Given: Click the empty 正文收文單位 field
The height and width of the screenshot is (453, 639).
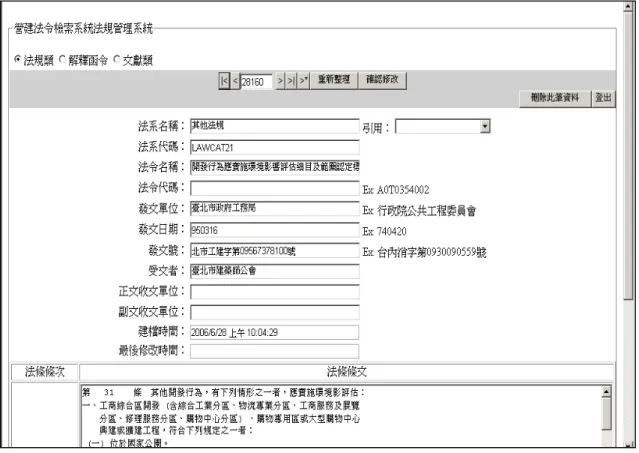Looking at the screenshot, I should coord(275,292).
